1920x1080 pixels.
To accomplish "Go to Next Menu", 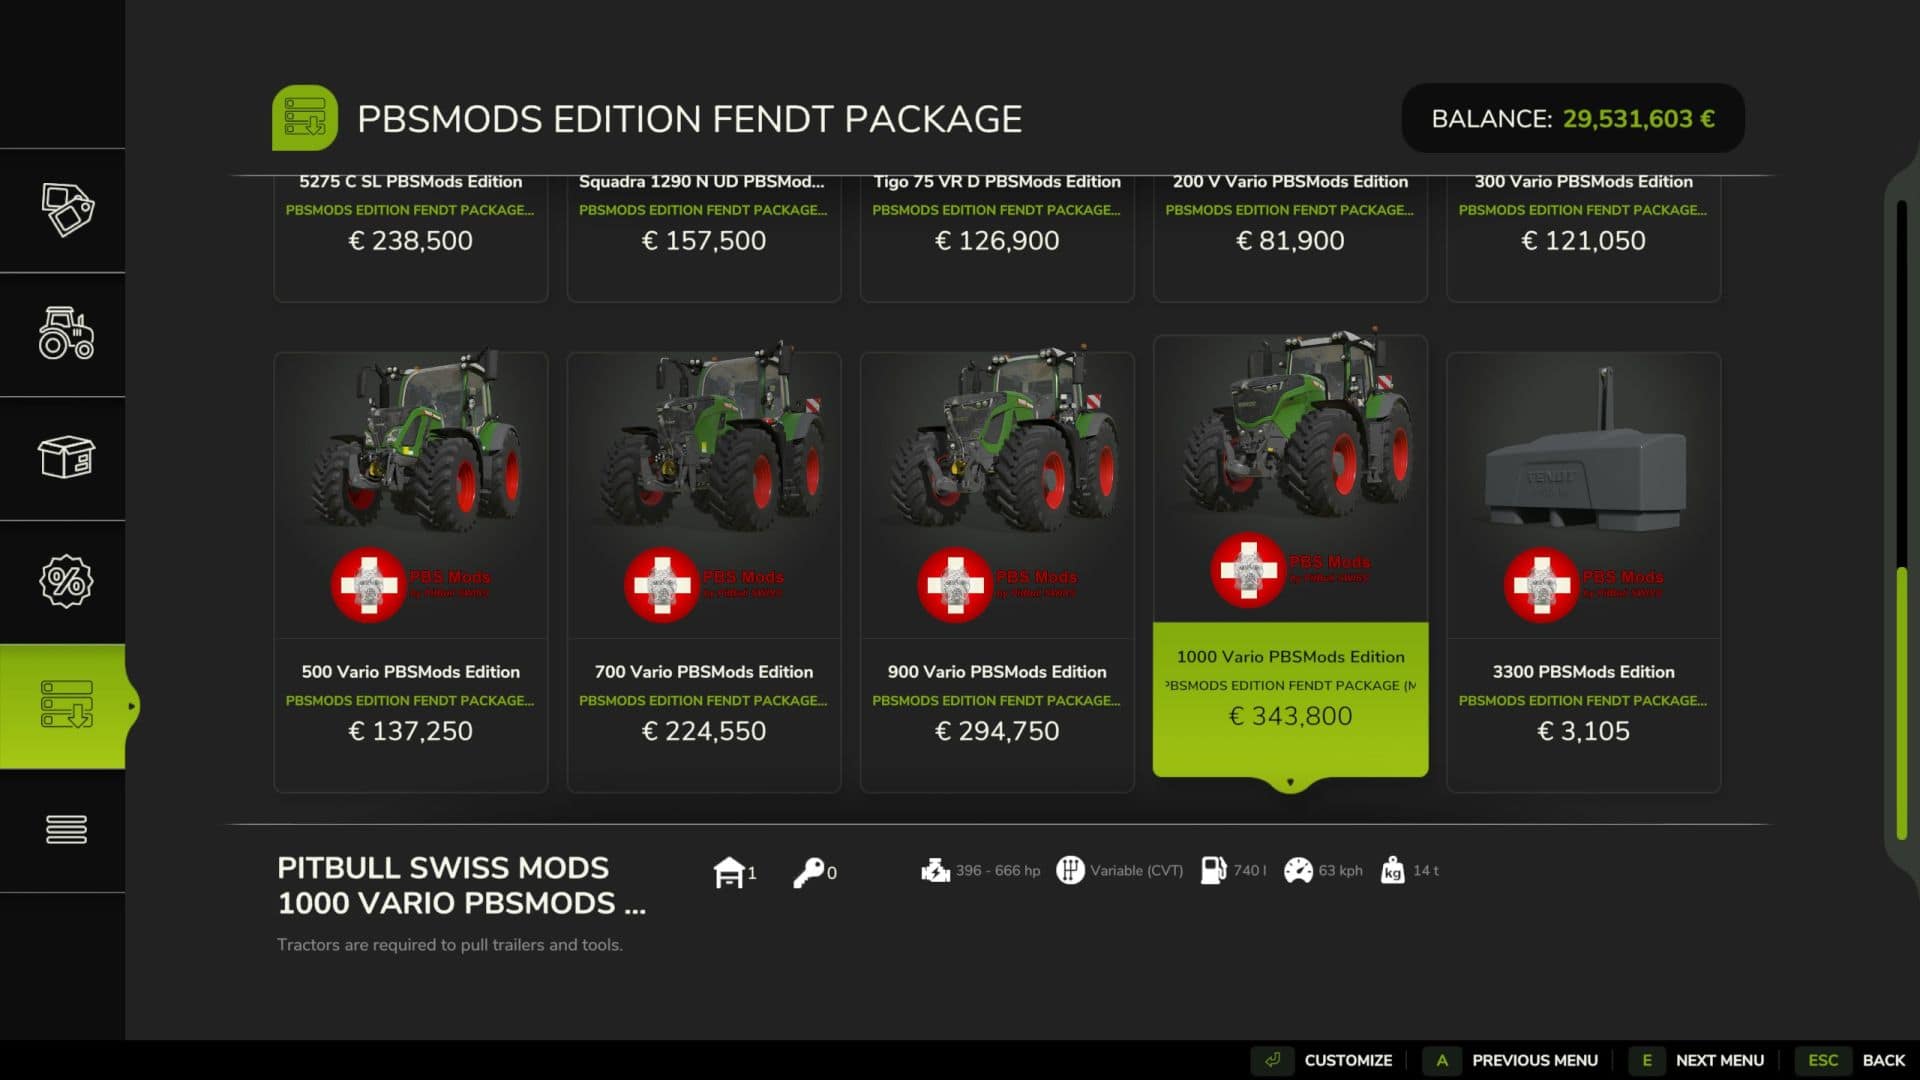I will click(x=1697, y=1060).
